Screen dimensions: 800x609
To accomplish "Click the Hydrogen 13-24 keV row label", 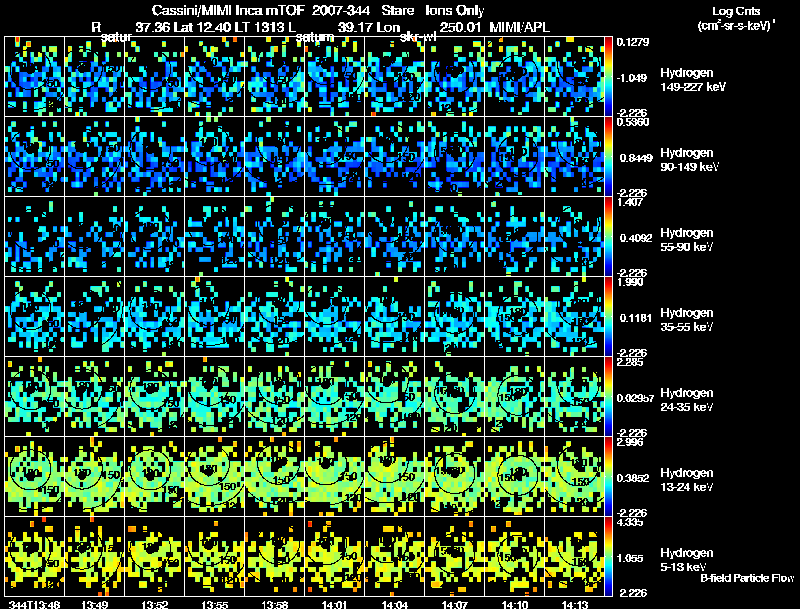I will tap(686, 480).
